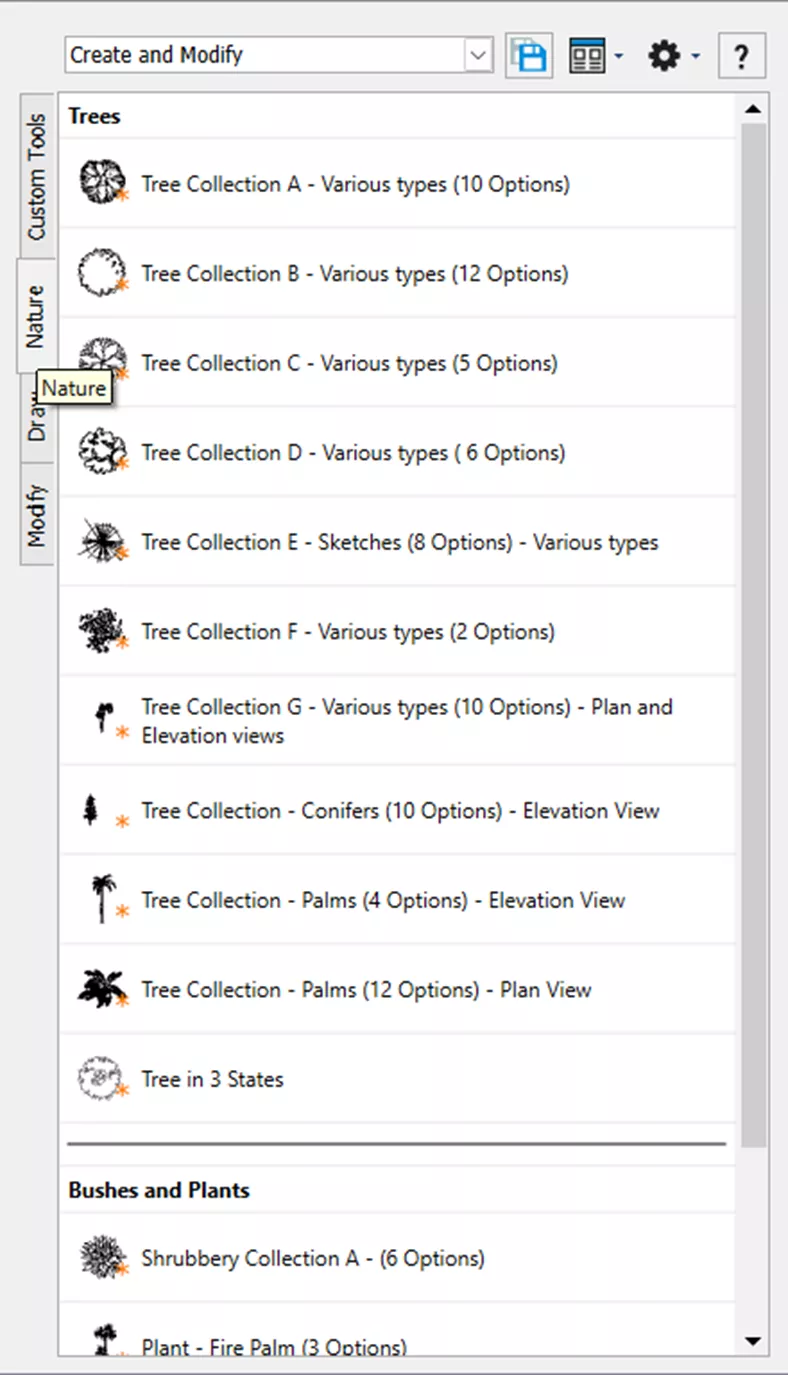
Task: Open the Create and Modify dropdown
Action: pyautogui.click(x=479, y=56)
